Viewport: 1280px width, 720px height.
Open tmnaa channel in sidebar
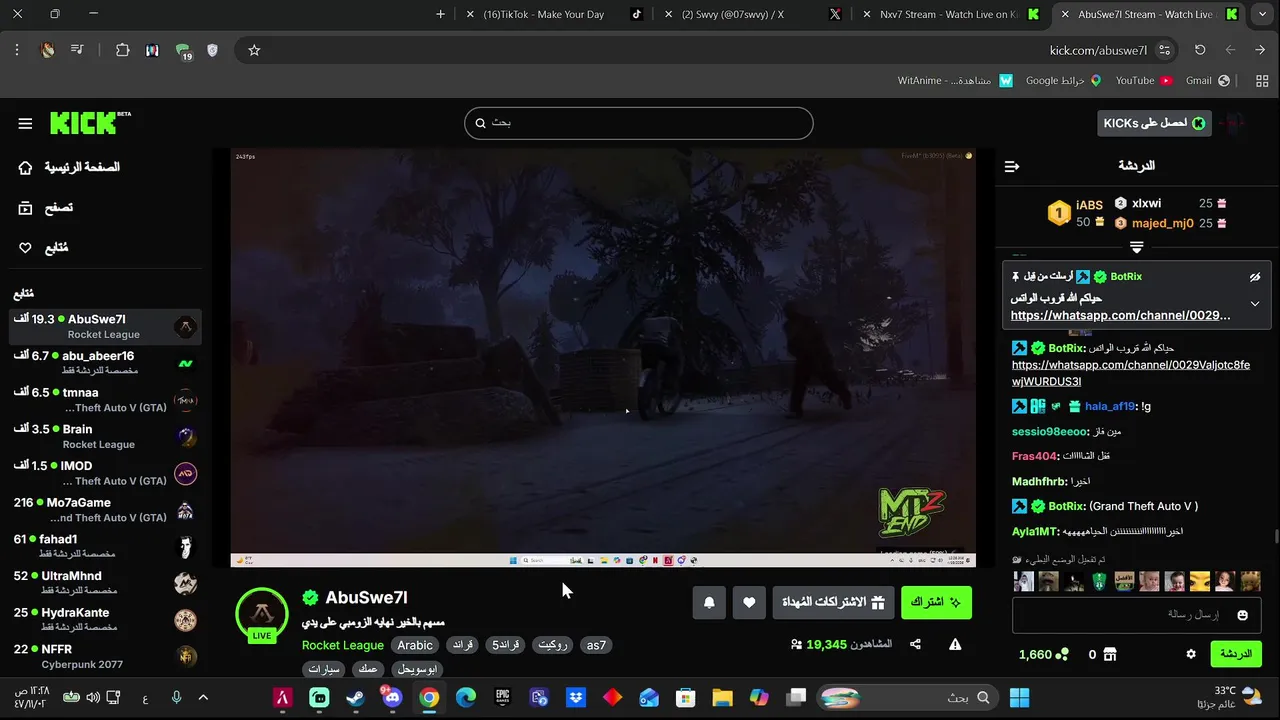click(105, 399)
